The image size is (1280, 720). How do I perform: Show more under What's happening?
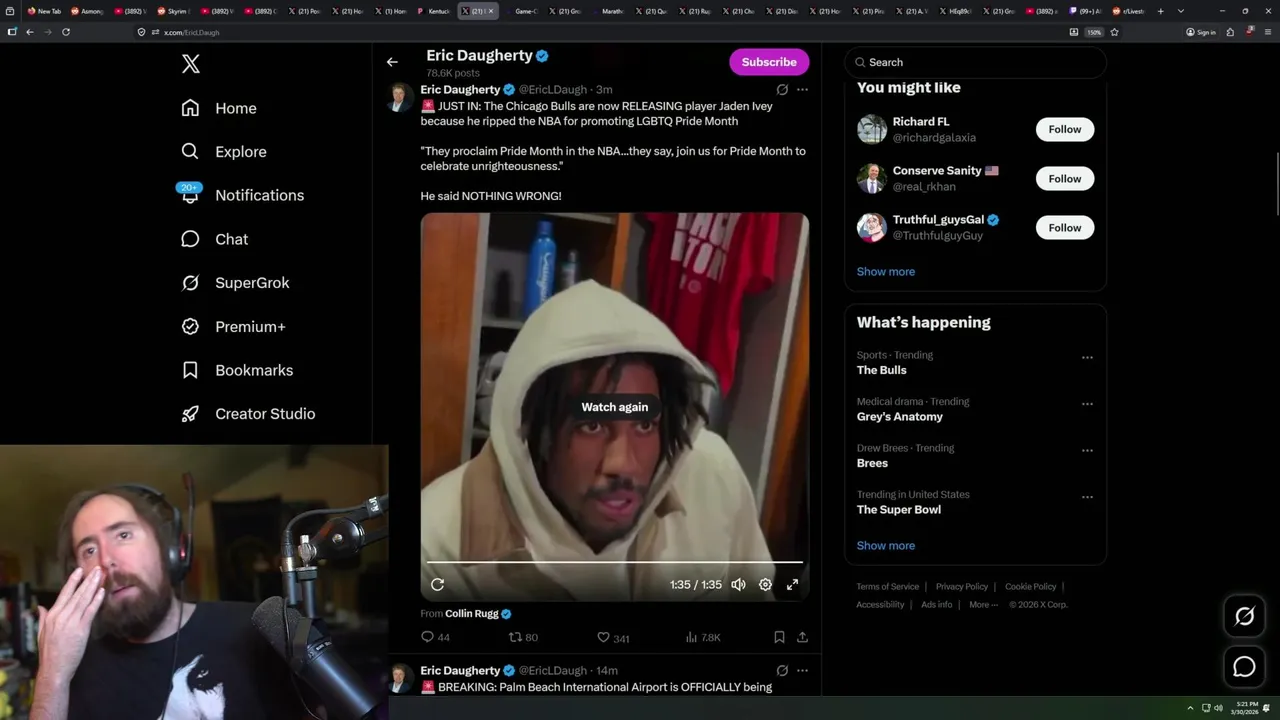(886, 546)
